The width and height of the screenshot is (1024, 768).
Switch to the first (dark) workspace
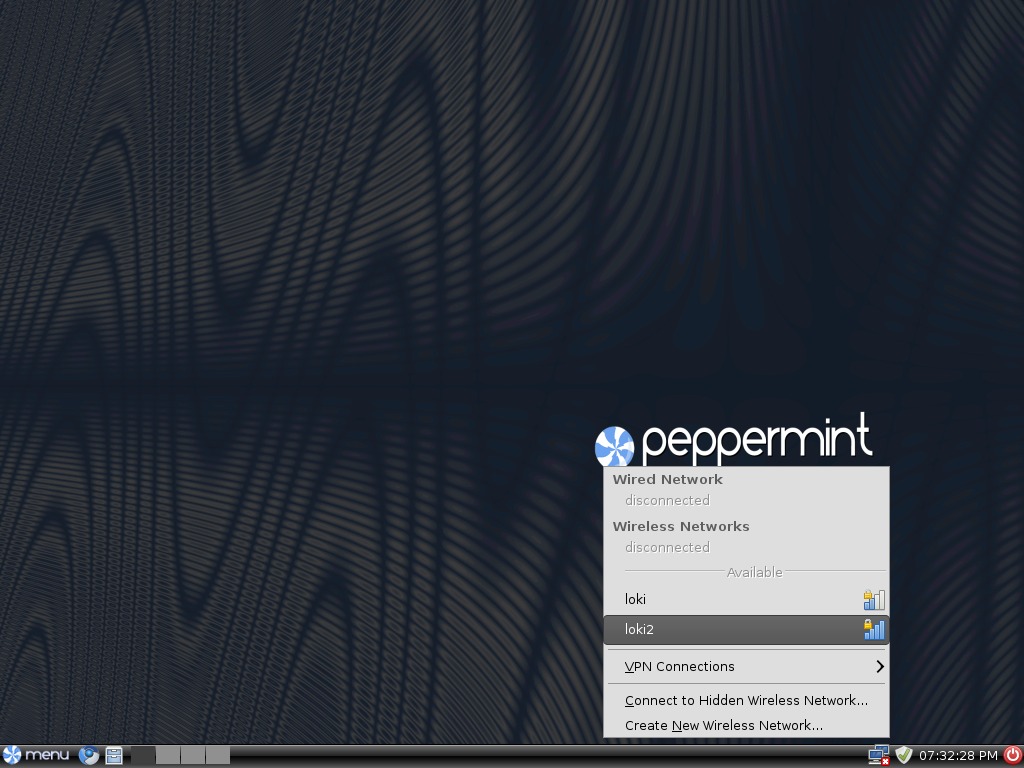pos(143,755)
